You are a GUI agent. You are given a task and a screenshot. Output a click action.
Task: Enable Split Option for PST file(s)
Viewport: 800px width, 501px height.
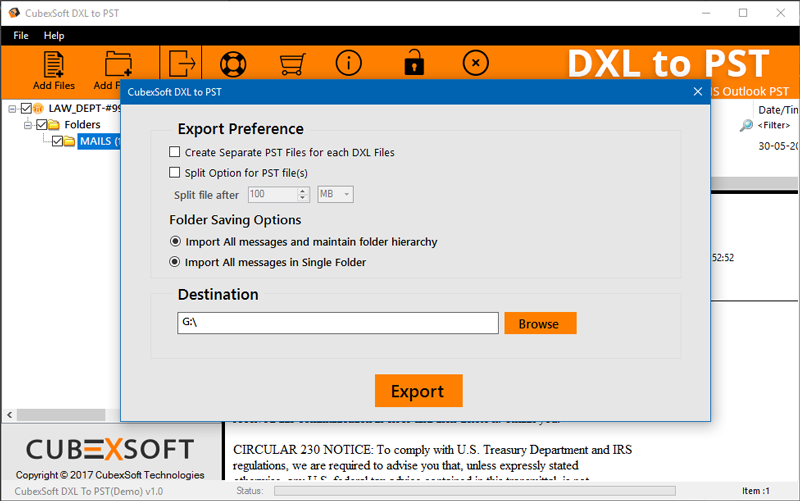(174, 172)
